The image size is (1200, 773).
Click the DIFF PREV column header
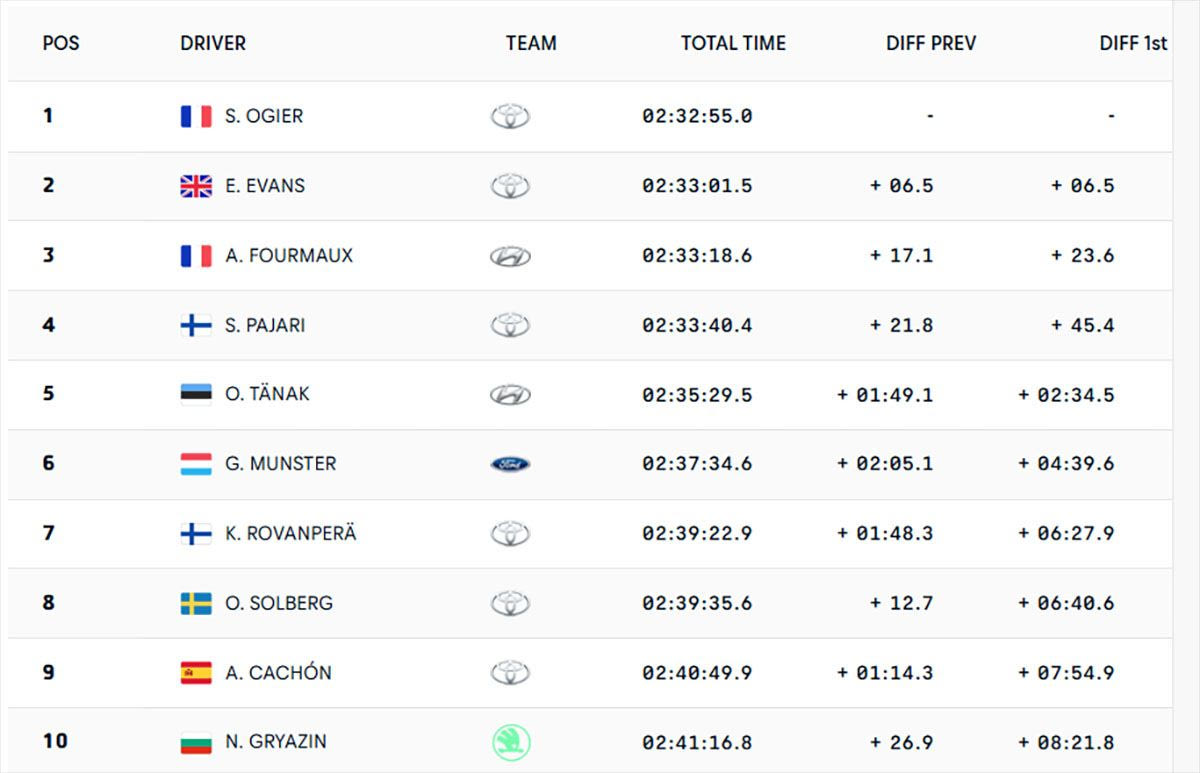tap(931, 44)
